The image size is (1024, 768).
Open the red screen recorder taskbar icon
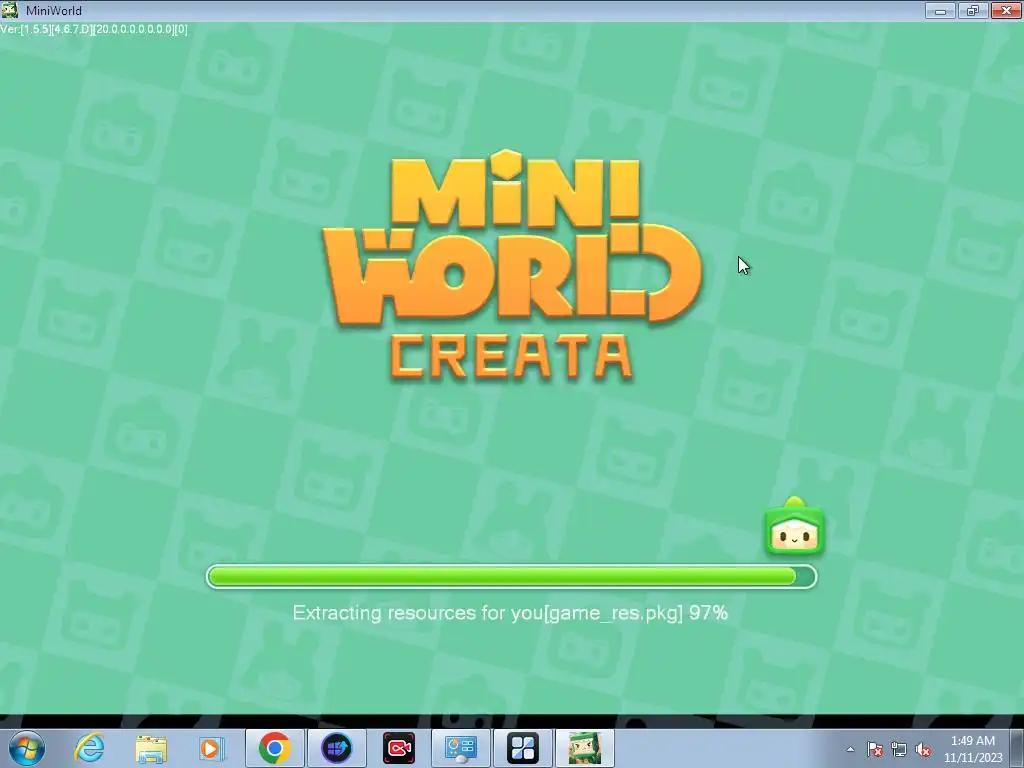[x=398, y=748]
